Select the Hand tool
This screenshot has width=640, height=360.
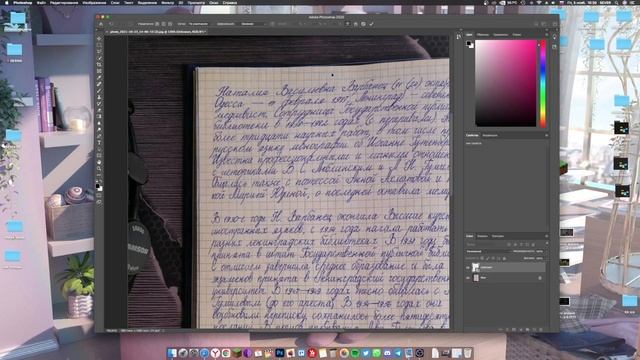[99, 162]
